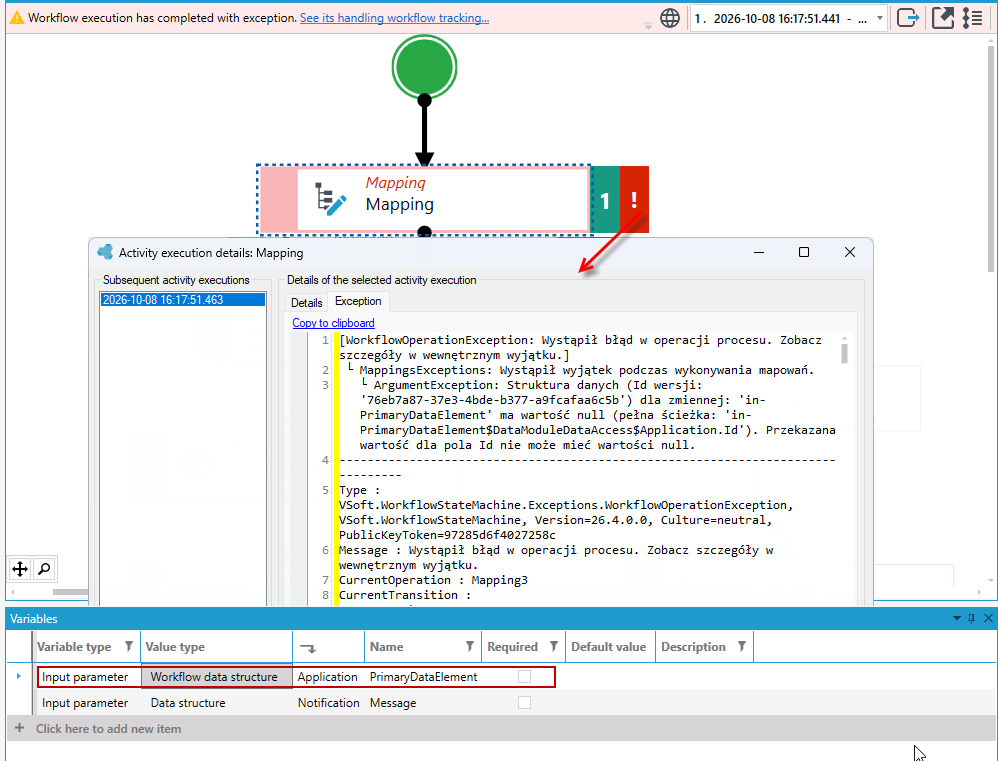Click the list tree view icon at top right
998x761 pixels.
[973, 18]
